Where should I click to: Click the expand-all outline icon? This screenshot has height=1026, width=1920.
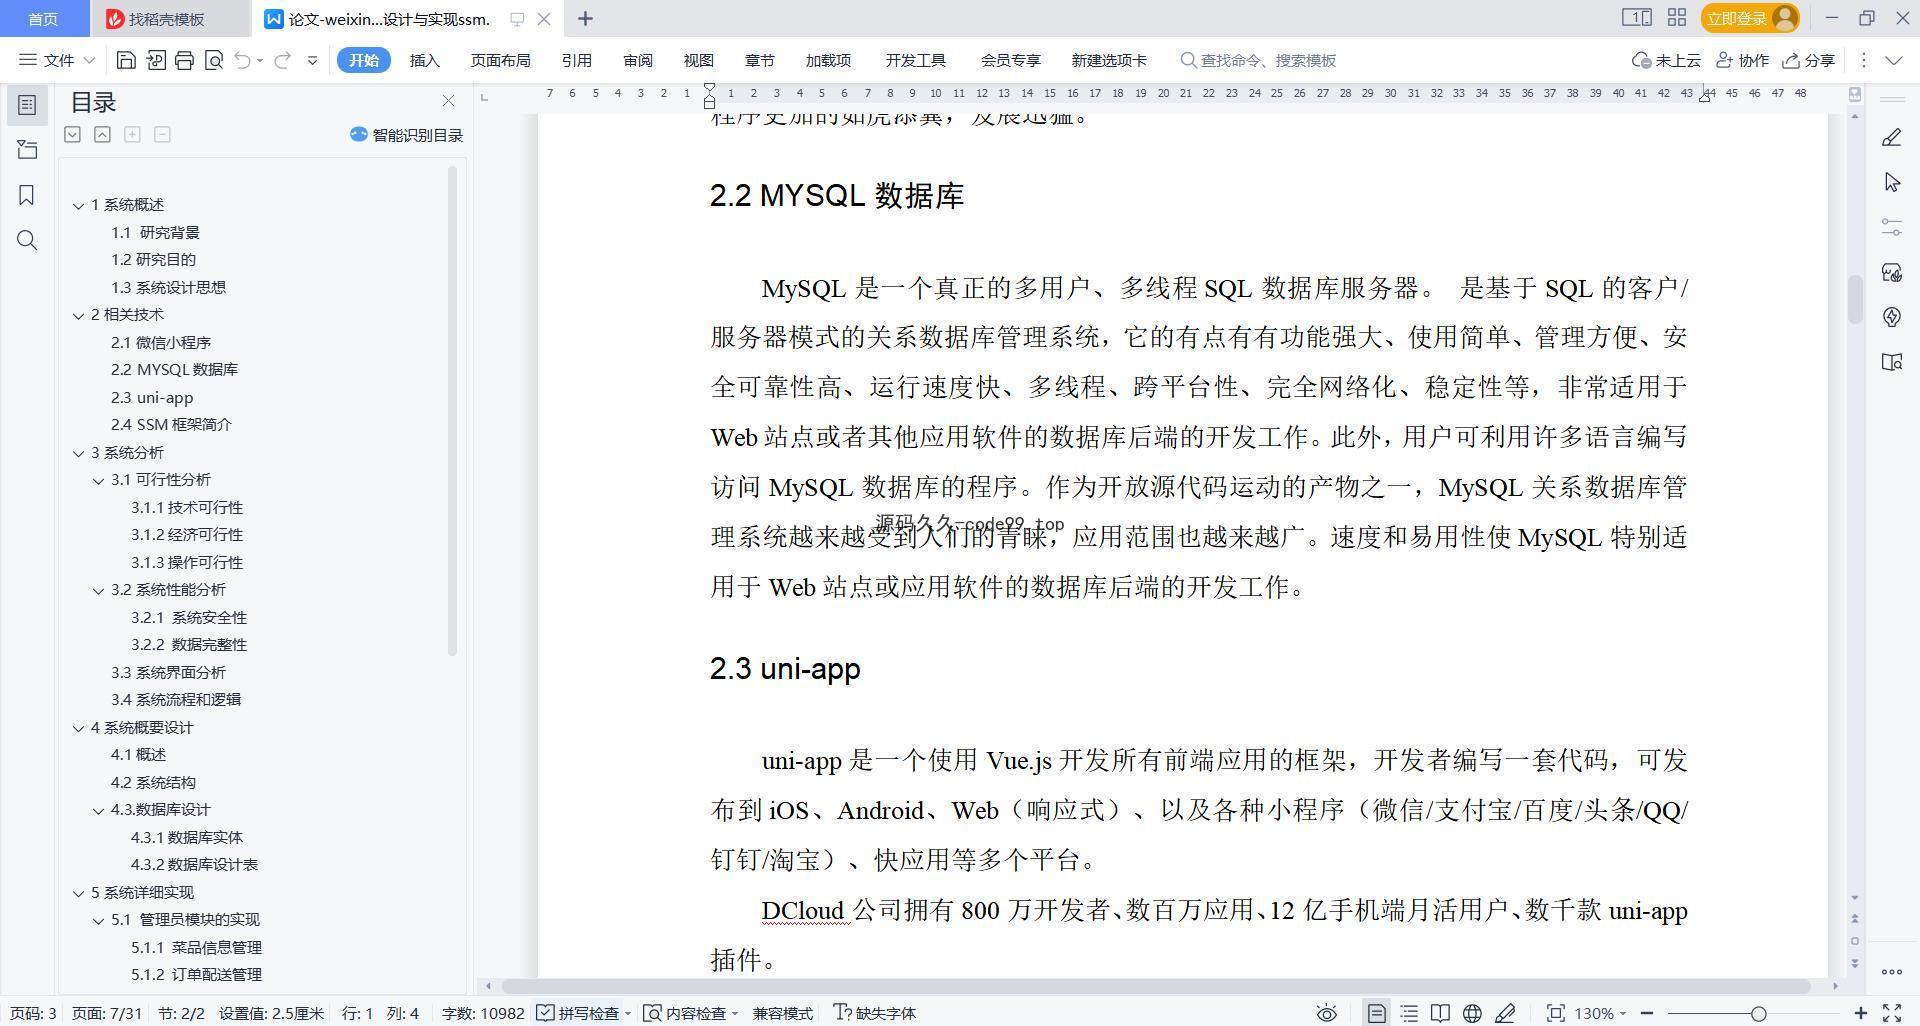pyautogui.click(x=72, y=134)
